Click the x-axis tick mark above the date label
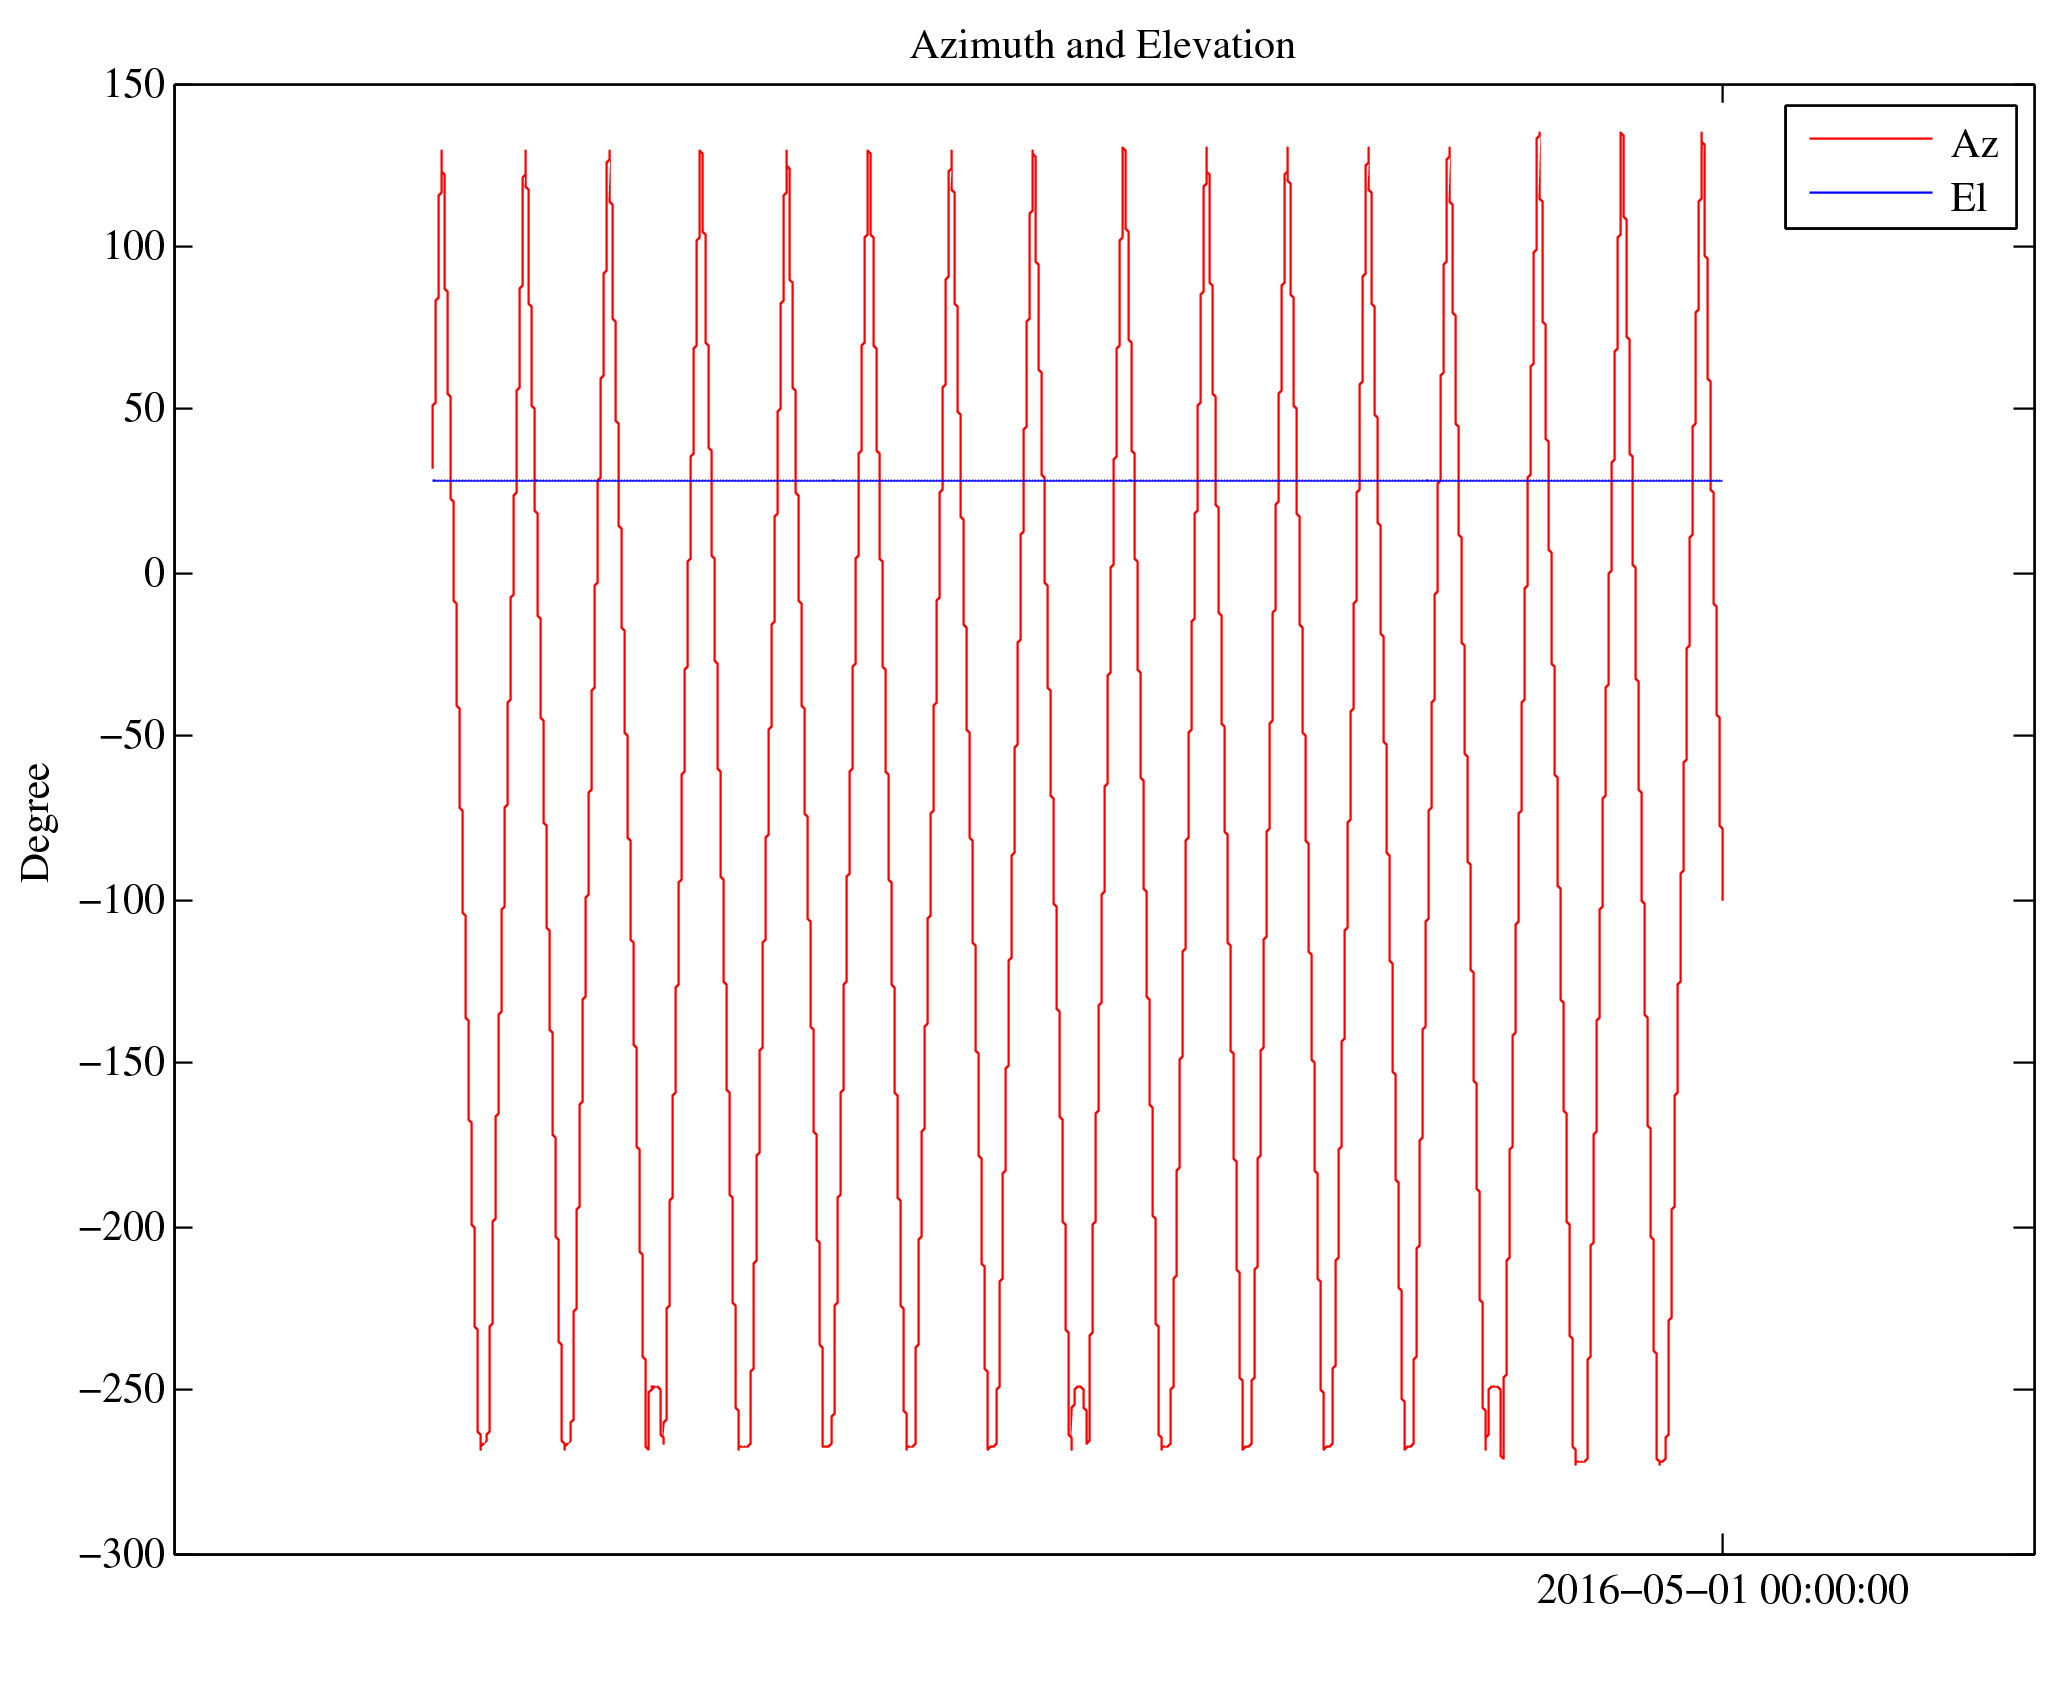The image size is (2063, 1683). coord(1722,1543)
